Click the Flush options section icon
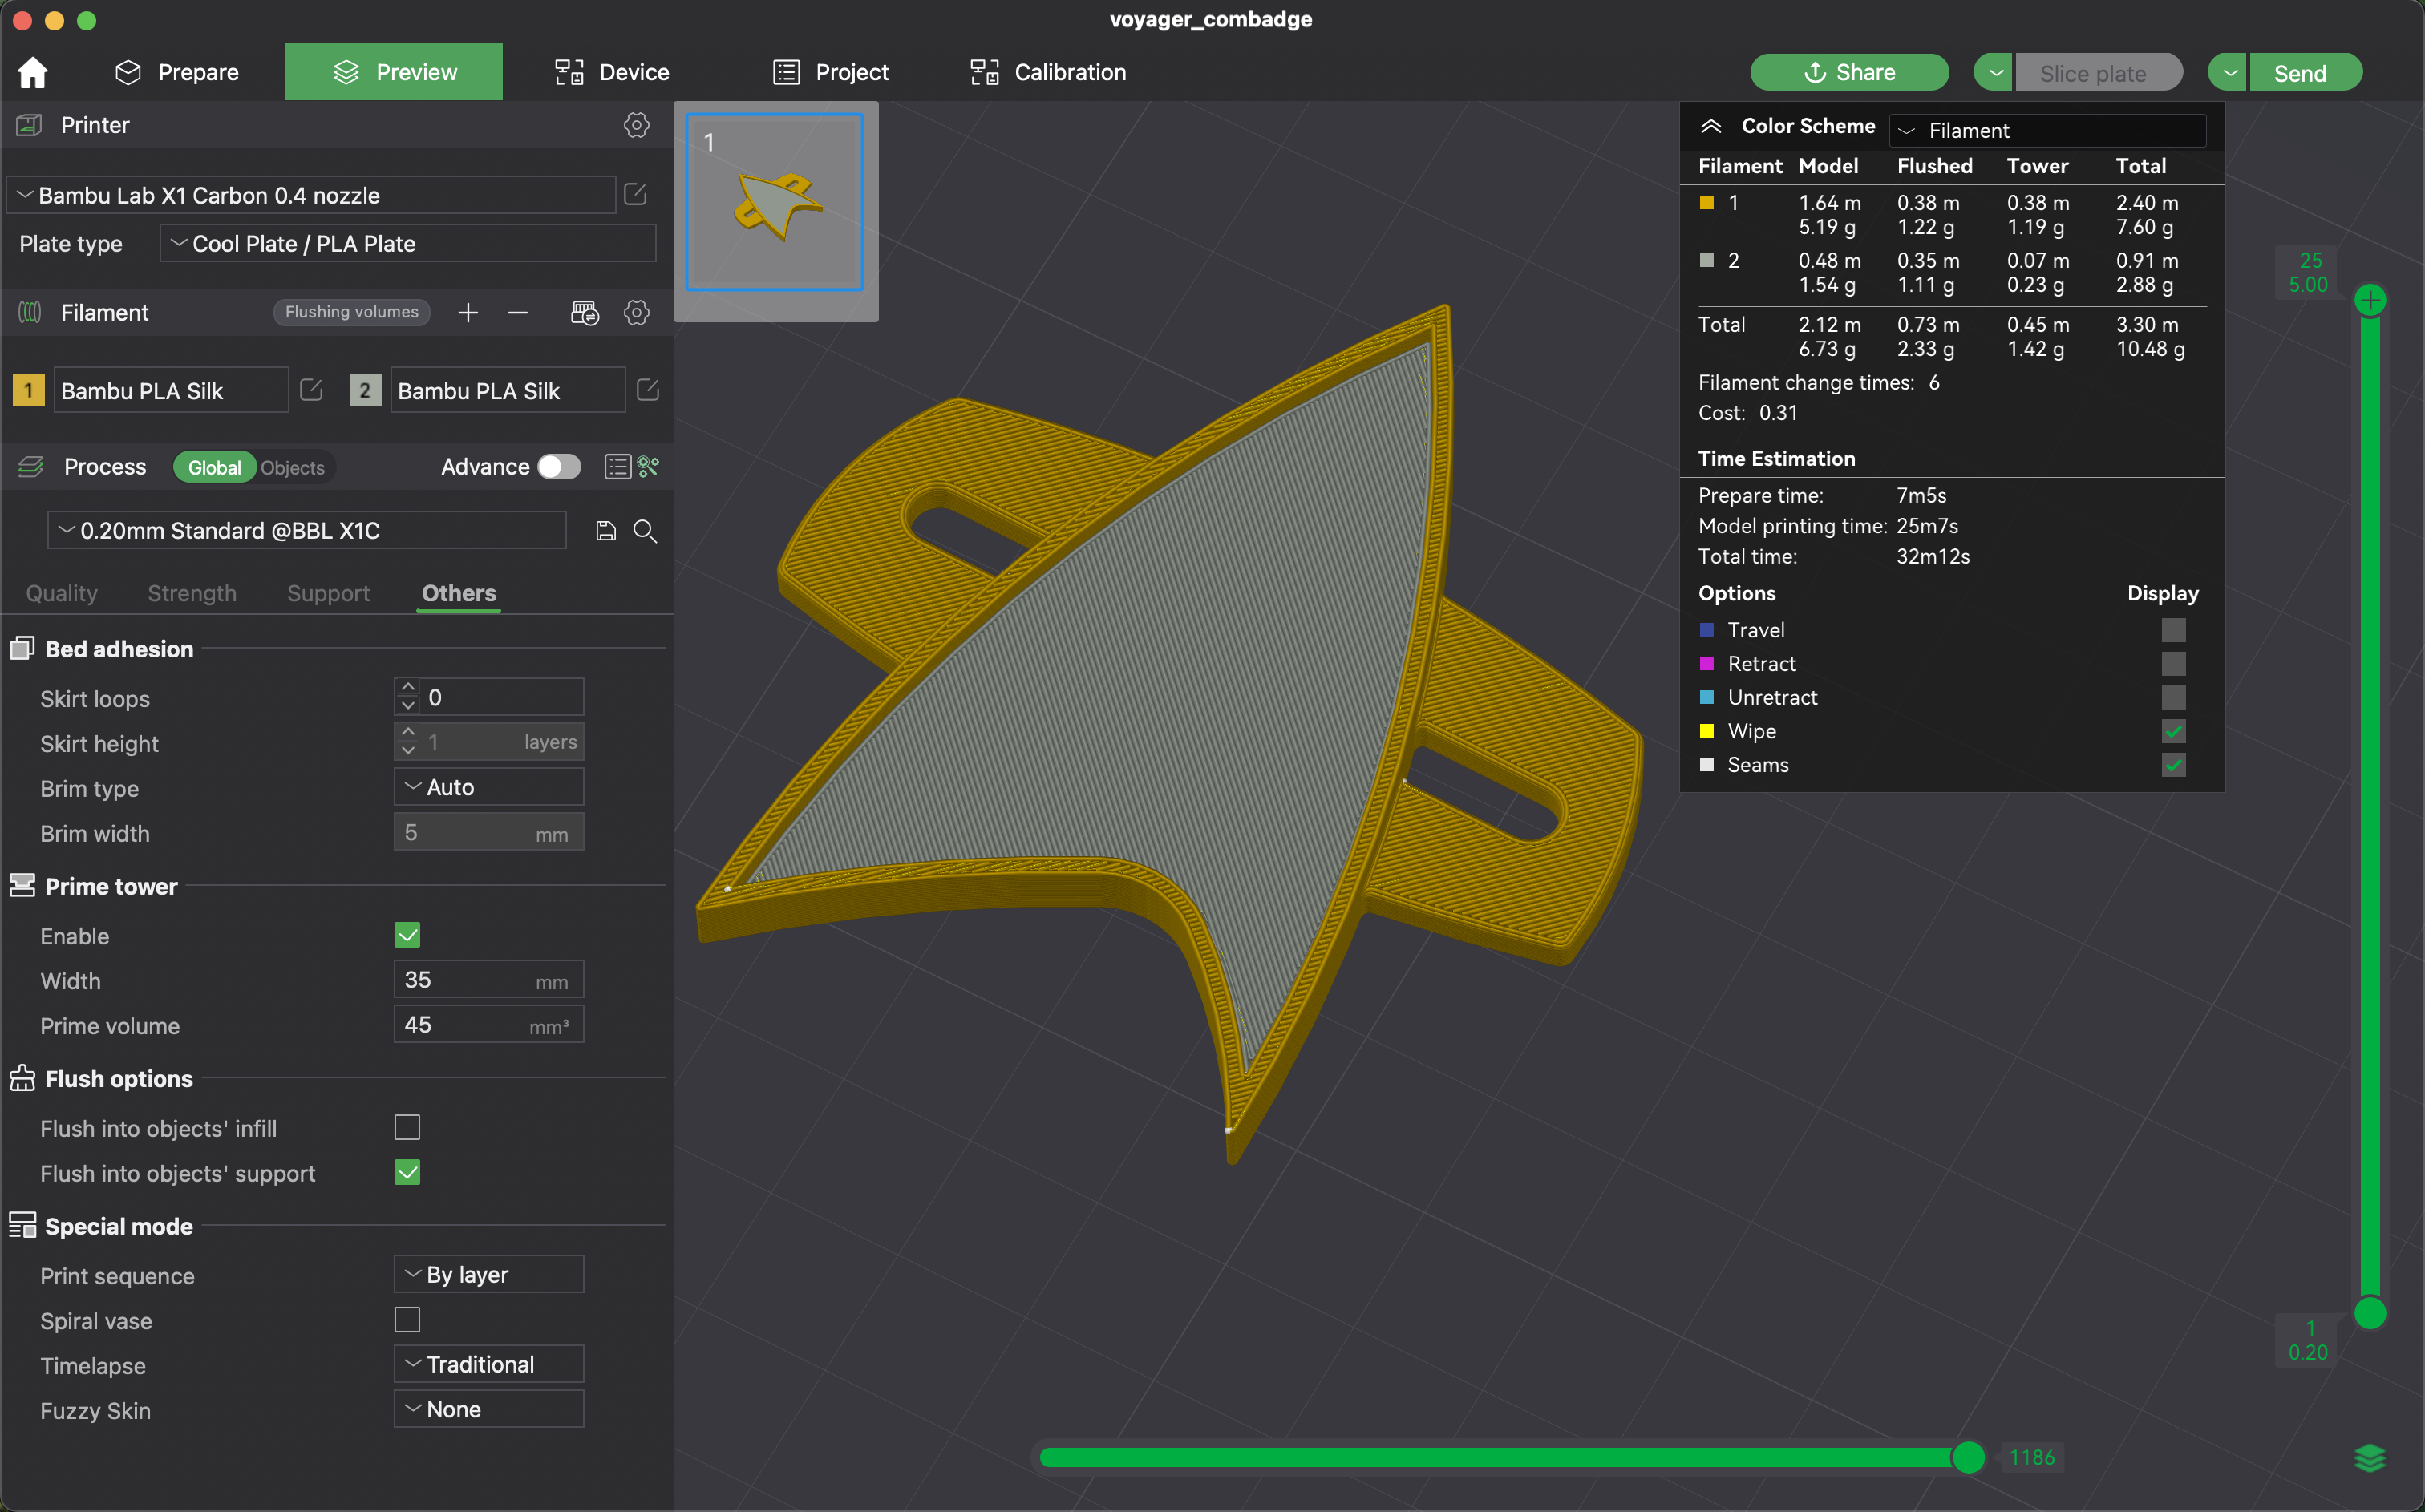Screen dimensions: 2425x1512 (22, 1078)
